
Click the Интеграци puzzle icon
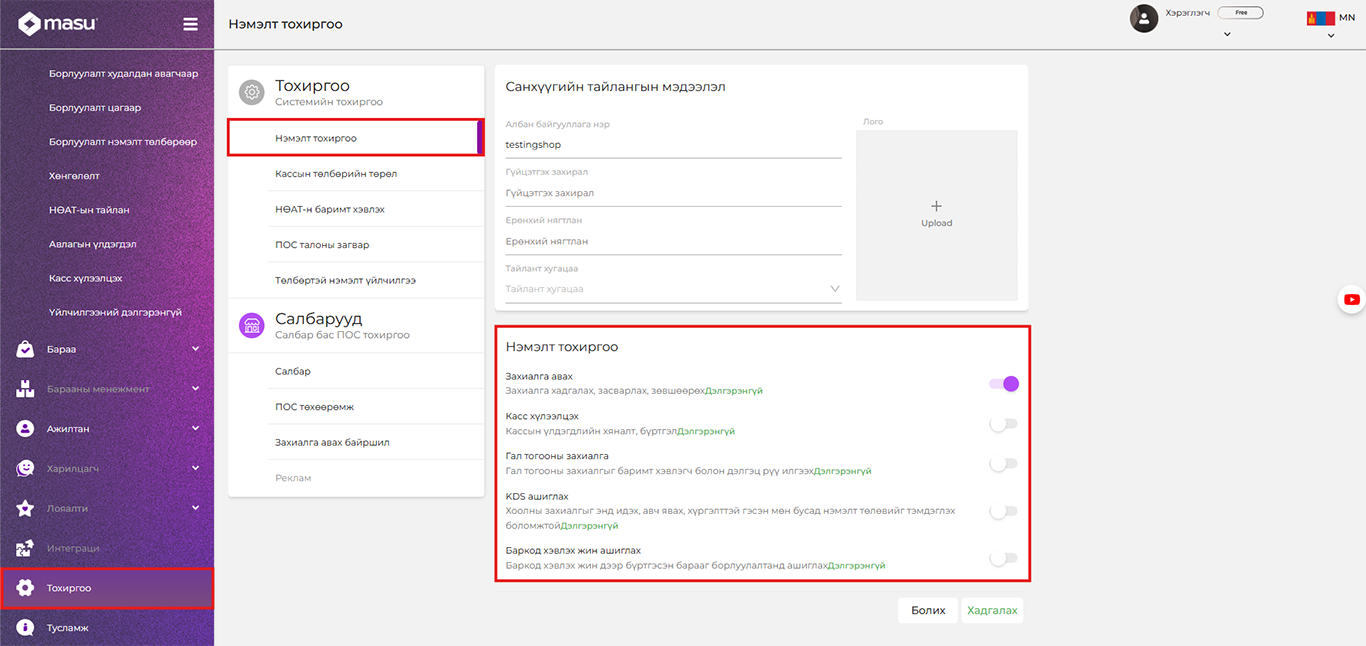26,548
